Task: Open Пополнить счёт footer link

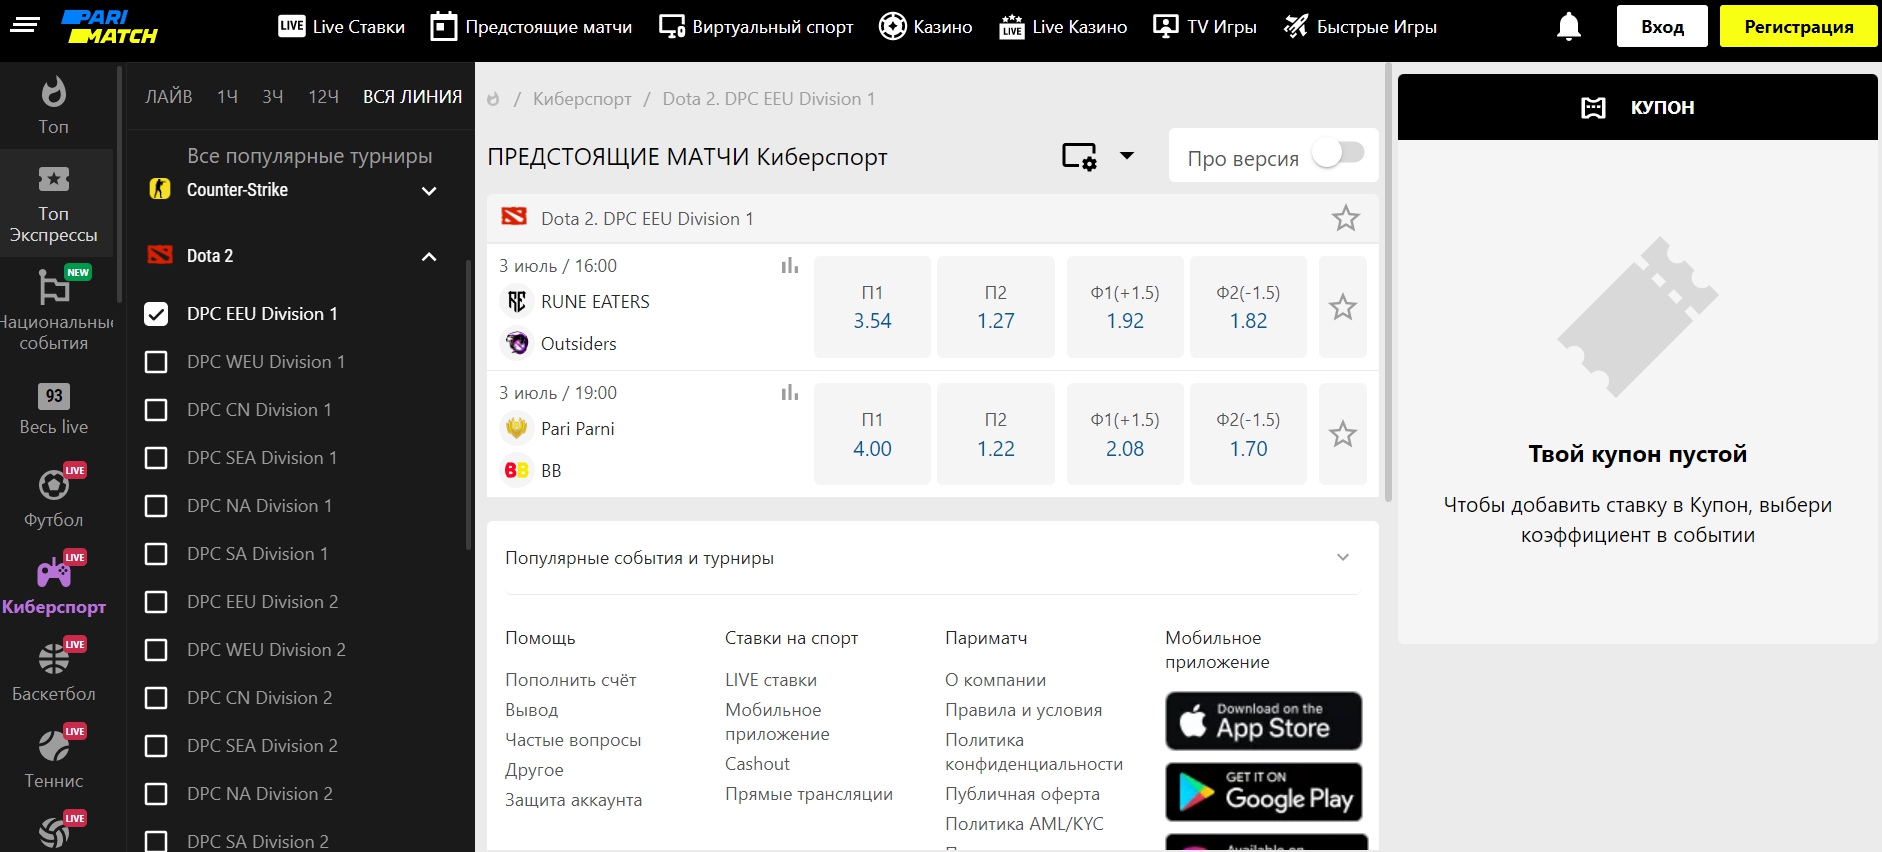Action: click(570, 680)
